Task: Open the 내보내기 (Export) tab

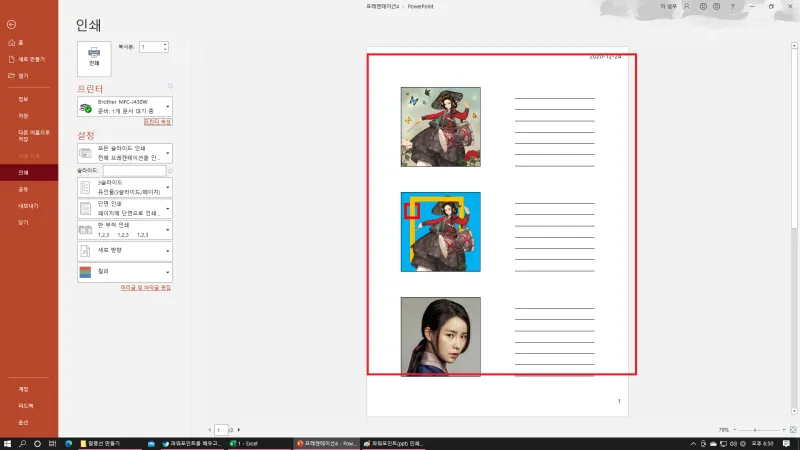Action: (x=29, y=206)
